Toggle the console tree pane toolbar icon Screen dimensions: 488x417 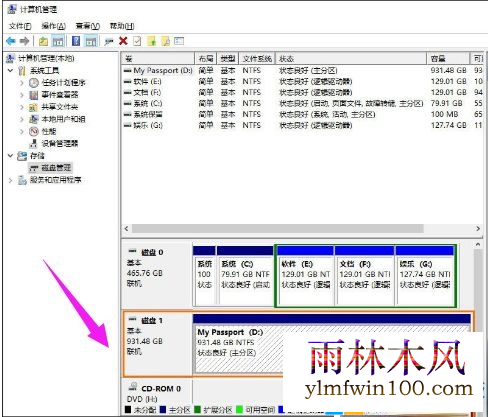tap(58, 41)
